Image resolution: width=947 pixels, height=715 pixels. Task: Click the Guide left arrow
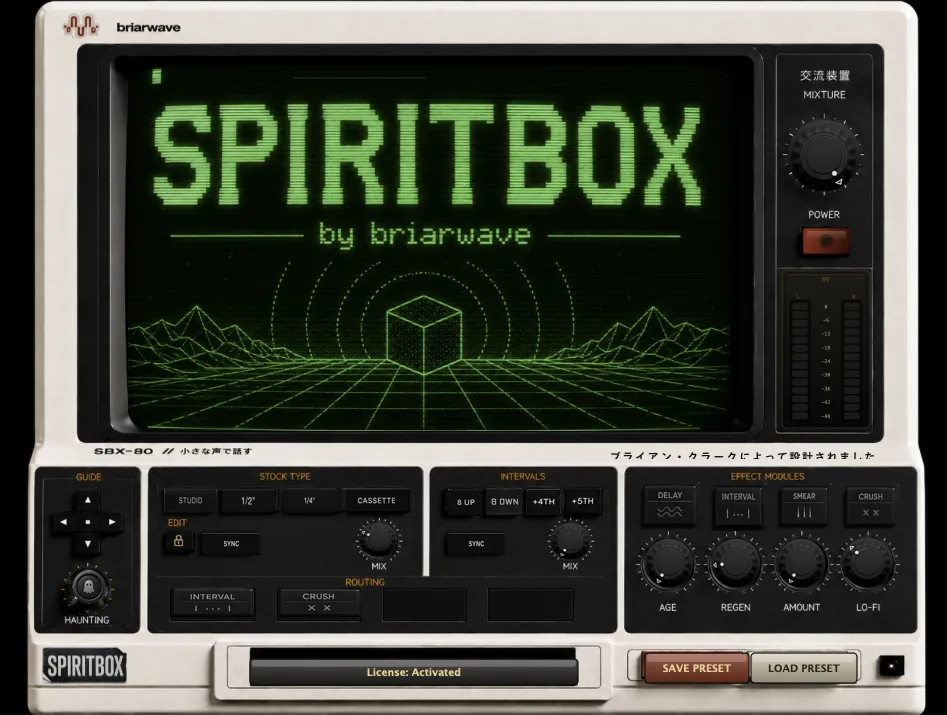(x=64, y=522)
